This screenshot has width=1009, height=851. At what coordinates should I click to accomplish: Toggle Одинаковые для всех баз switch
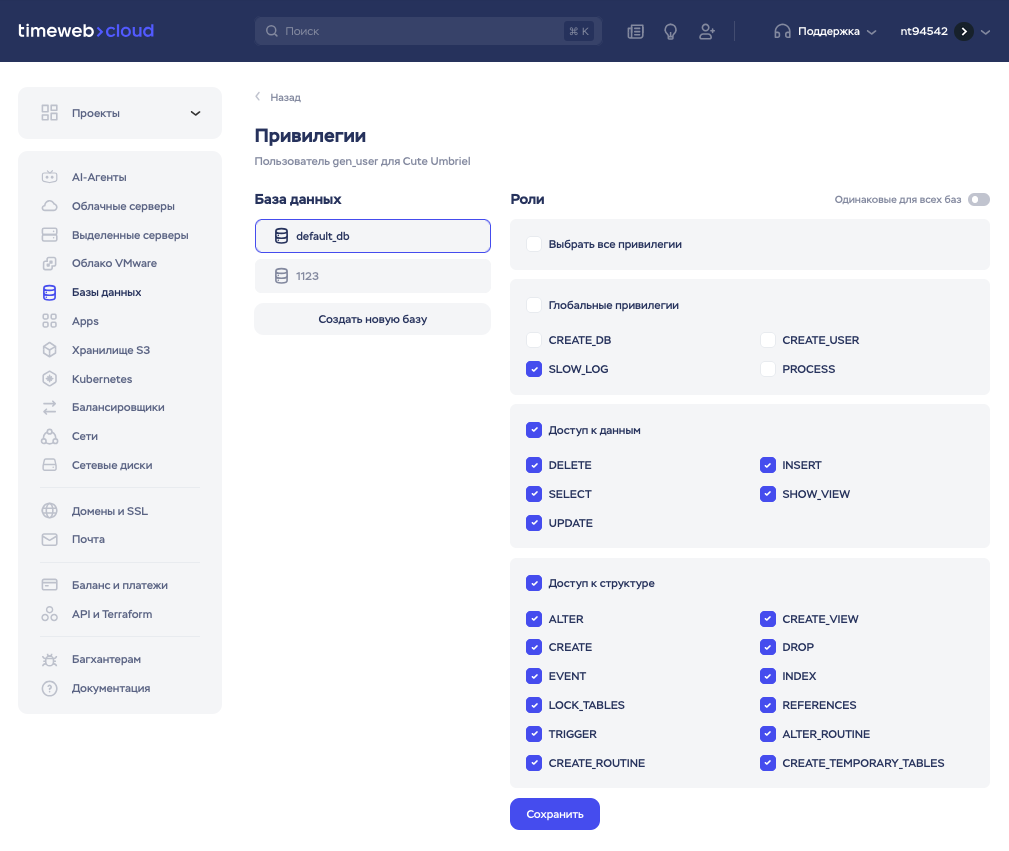(978, 199)
